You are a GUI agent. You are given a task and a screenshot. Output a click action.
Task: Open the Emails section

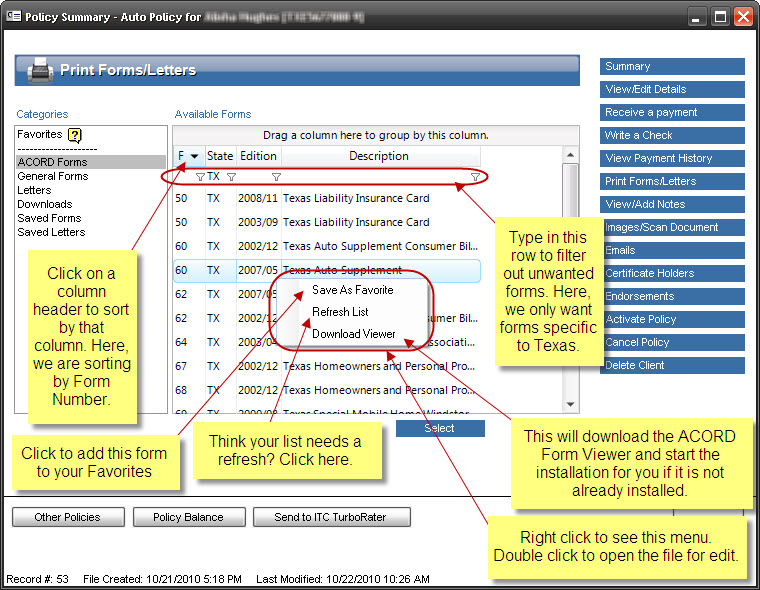coord(674,250)
